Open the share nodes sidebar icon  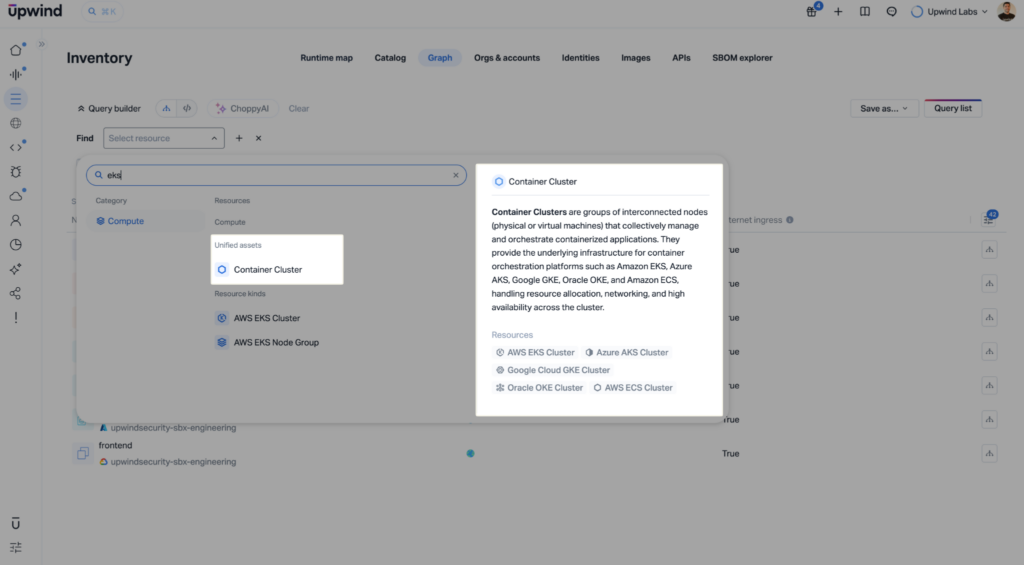pyautogui.click(x=16, y=293)
